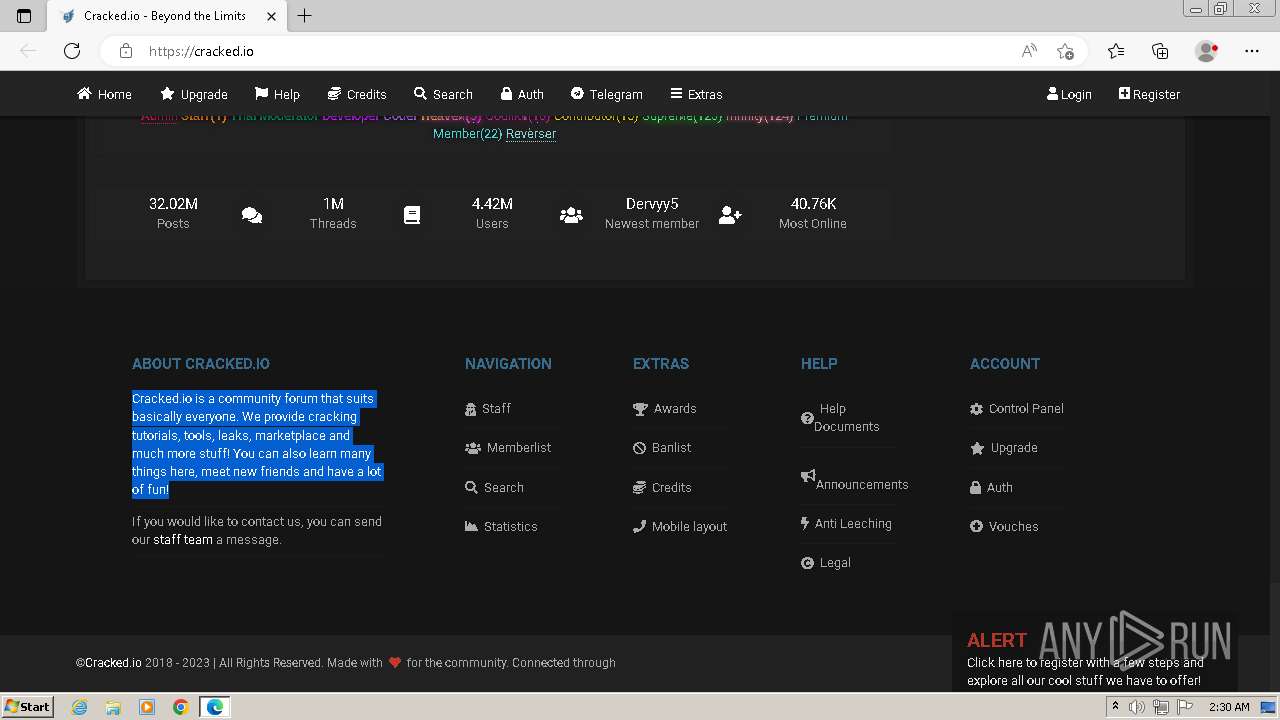Click the Login link
The width and height of the screenshot is (1280, 720).
click(x=1069, y=94)
